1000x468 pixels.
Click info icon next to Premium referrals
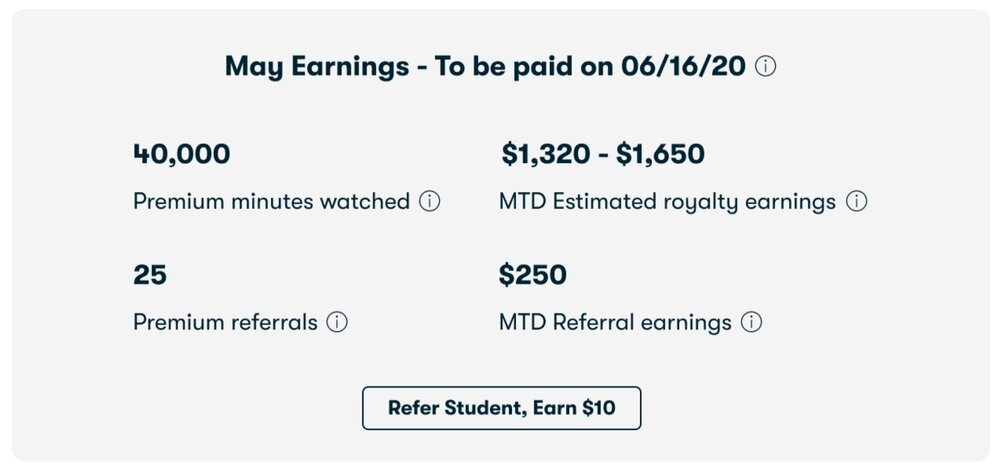(337, 323)
